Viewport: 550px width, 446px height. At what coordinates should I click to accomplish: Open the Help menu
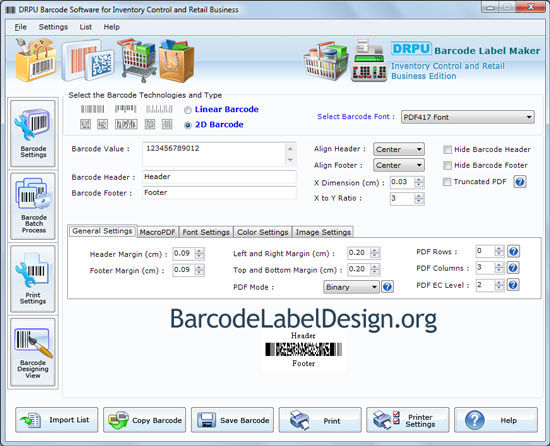[x=111, y=27]
